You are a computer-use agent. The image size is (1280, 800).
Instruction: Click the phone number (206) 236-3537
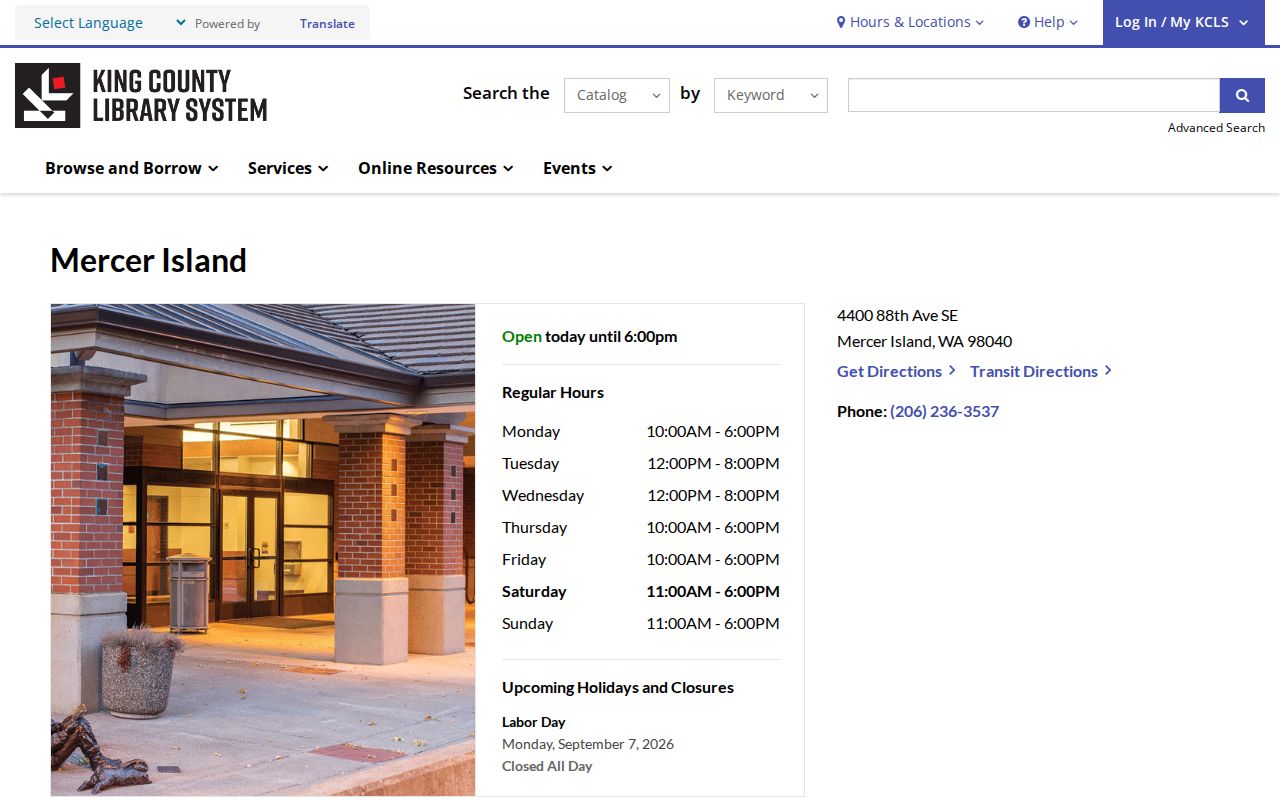pyautogui.click(x=944, y=411)
